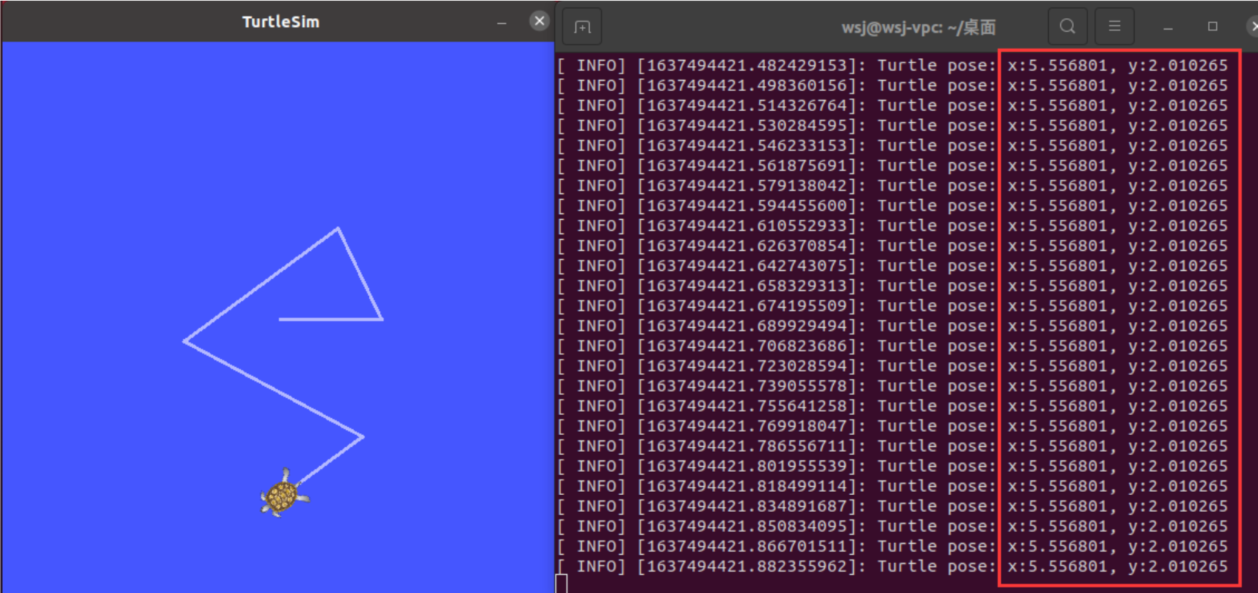Open the terminal search magnifier
1258x593 pixels.
click(x=1068, y=27)
